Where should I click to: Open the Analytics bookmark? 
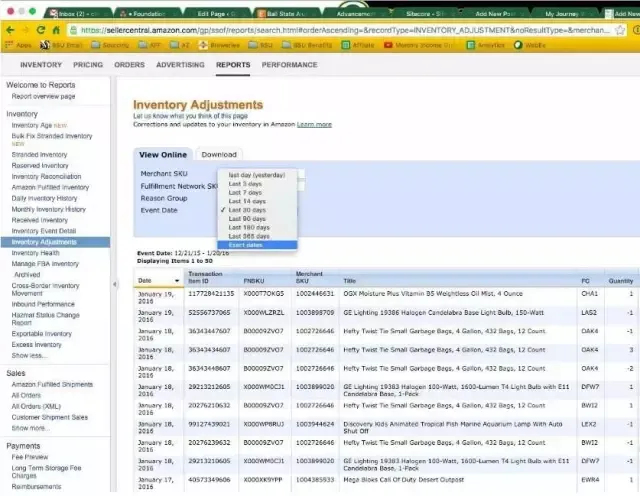(x=485, y=45)
